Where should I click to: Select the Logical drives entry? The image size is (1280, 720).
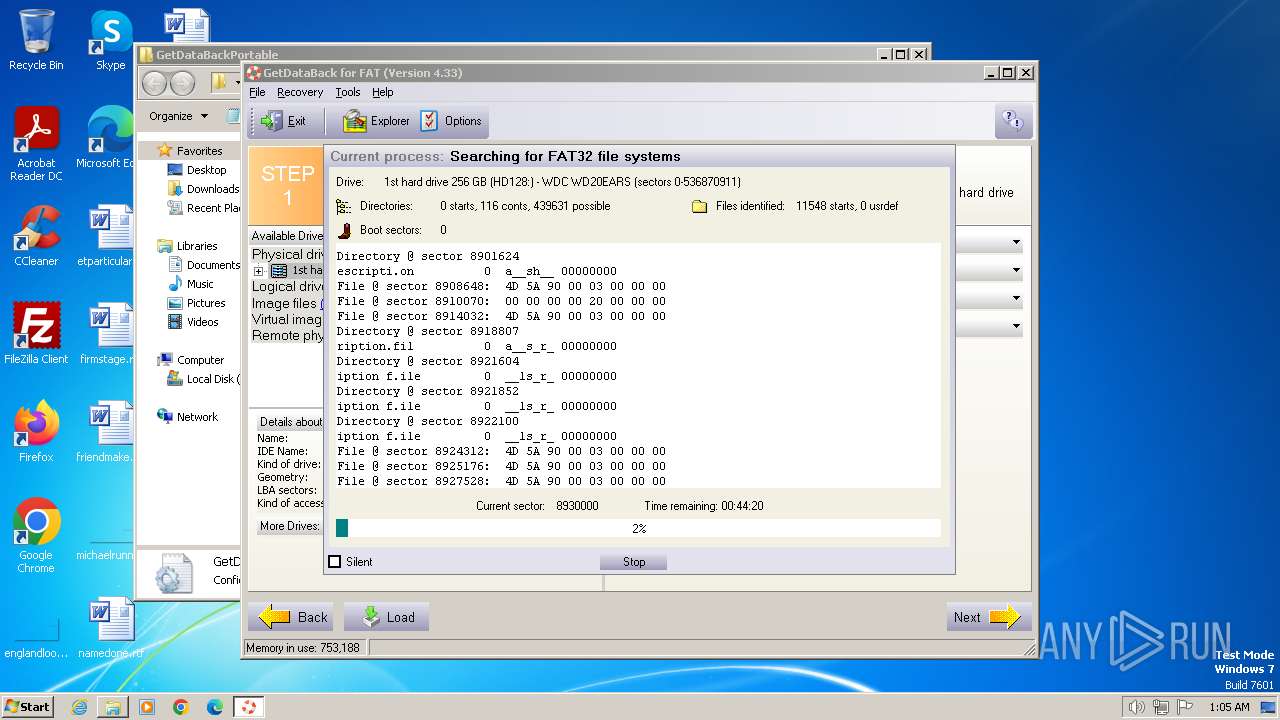pyautogui.click(x=288, y=286)
